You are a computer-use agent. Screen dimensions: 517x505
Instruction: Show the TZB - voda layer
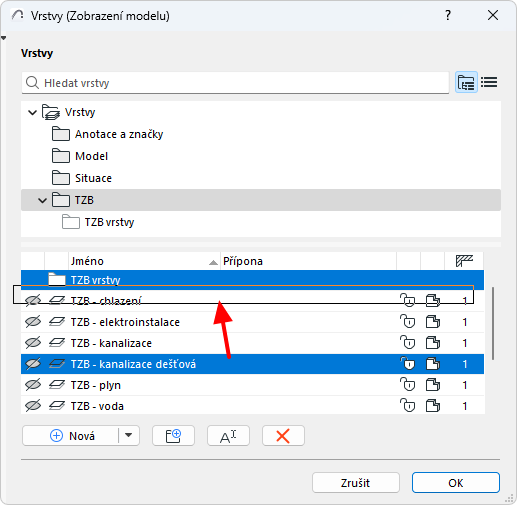(x=33, y=406)
